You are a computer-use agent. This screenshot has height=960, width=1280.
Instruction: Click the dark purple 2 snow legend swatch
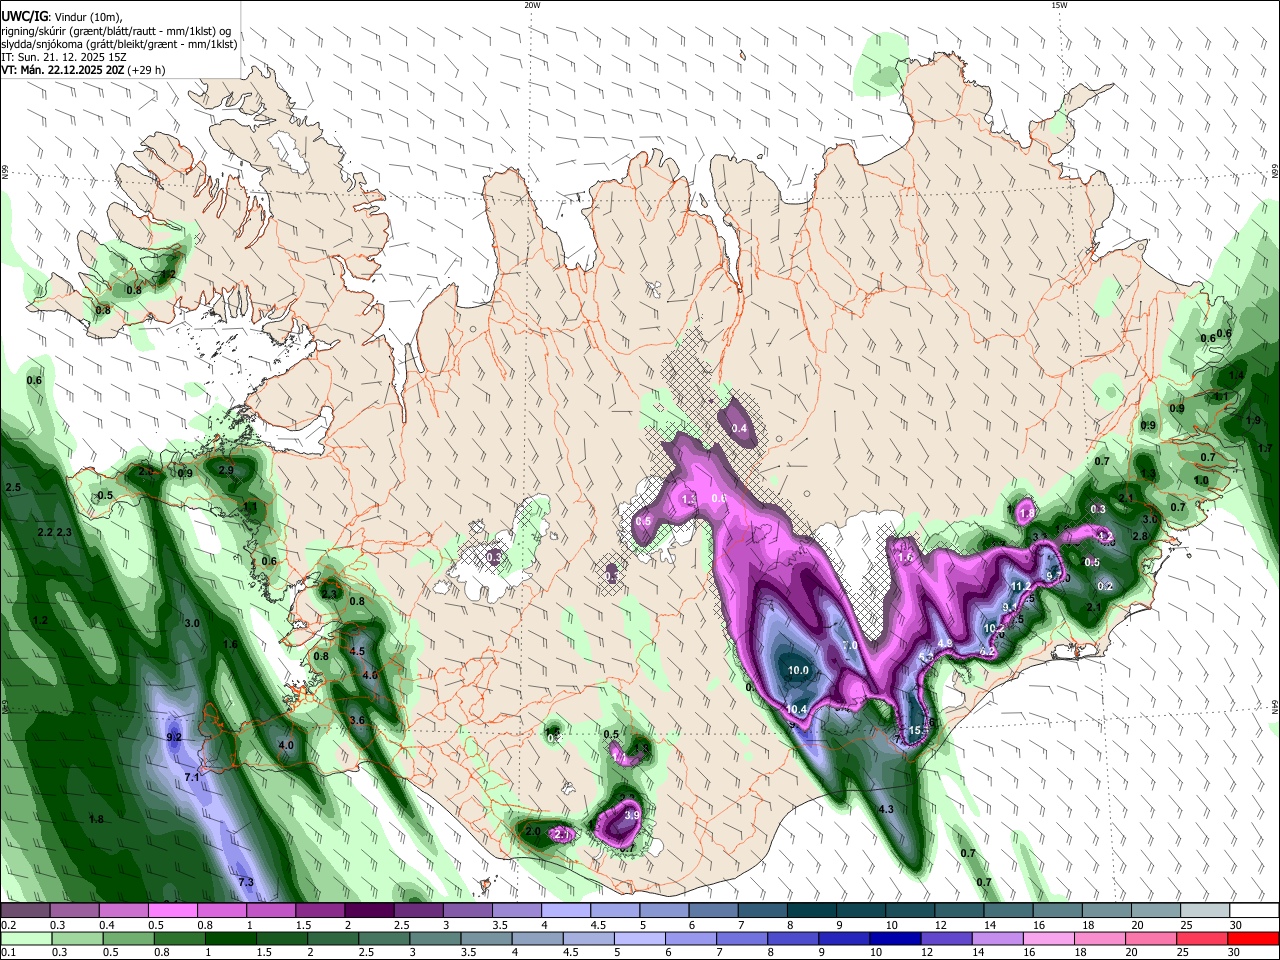click(368, 911)
